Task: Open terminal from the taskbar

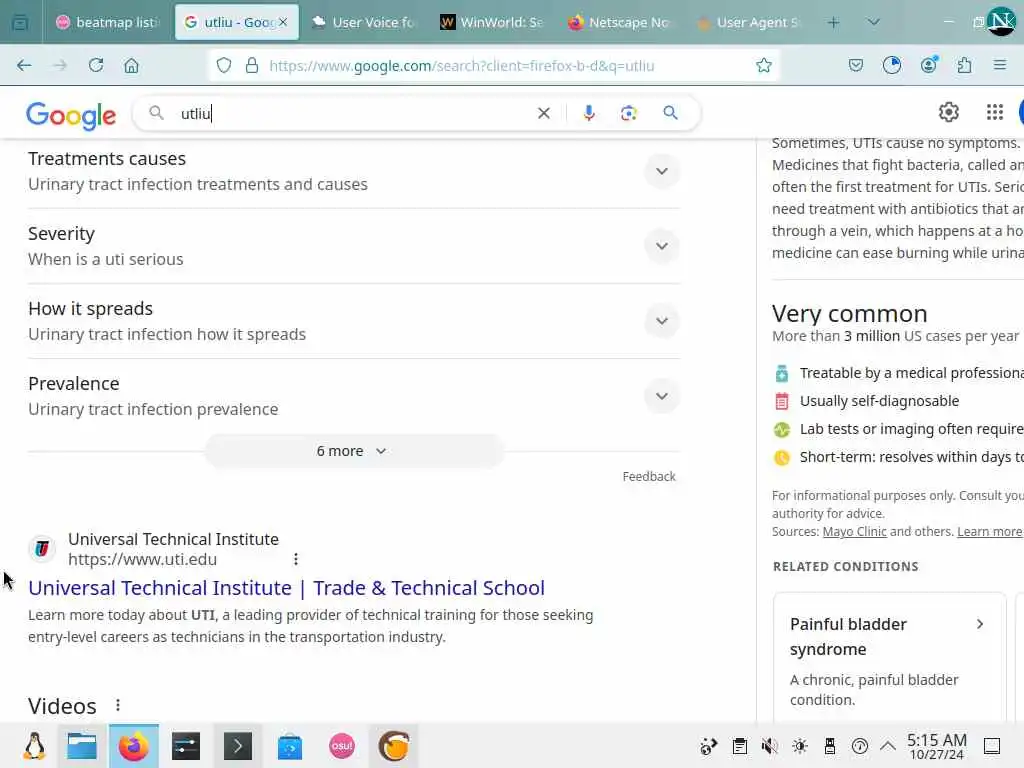Action: 238,746
